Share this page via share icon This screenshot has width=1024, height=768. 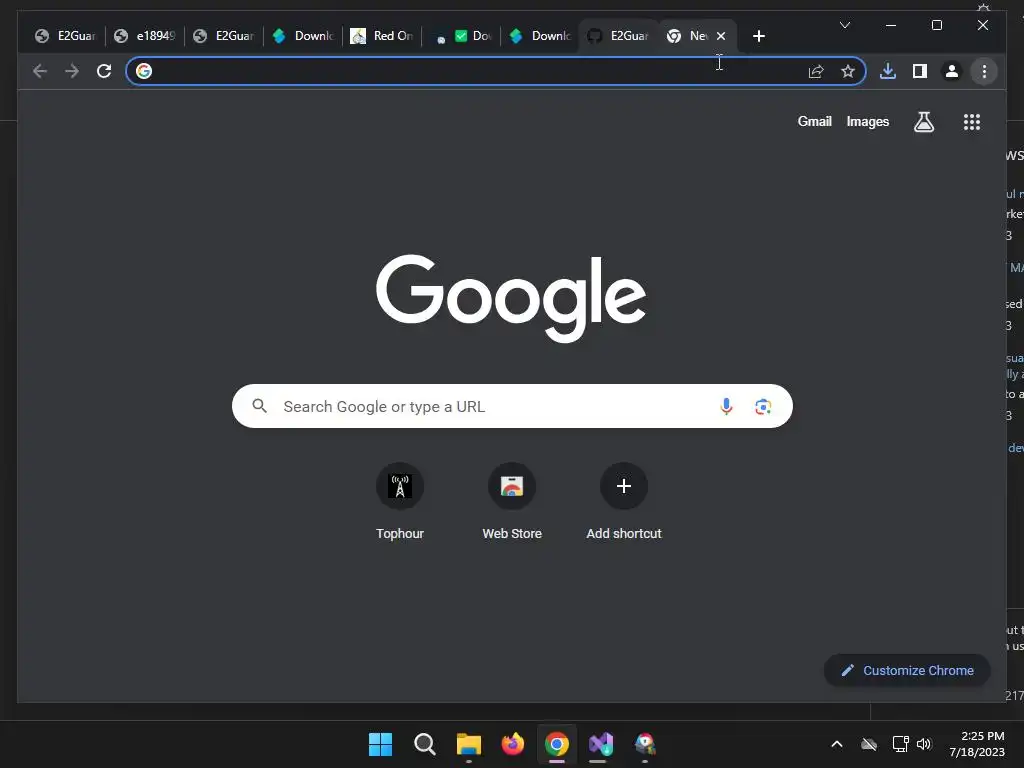816,71
